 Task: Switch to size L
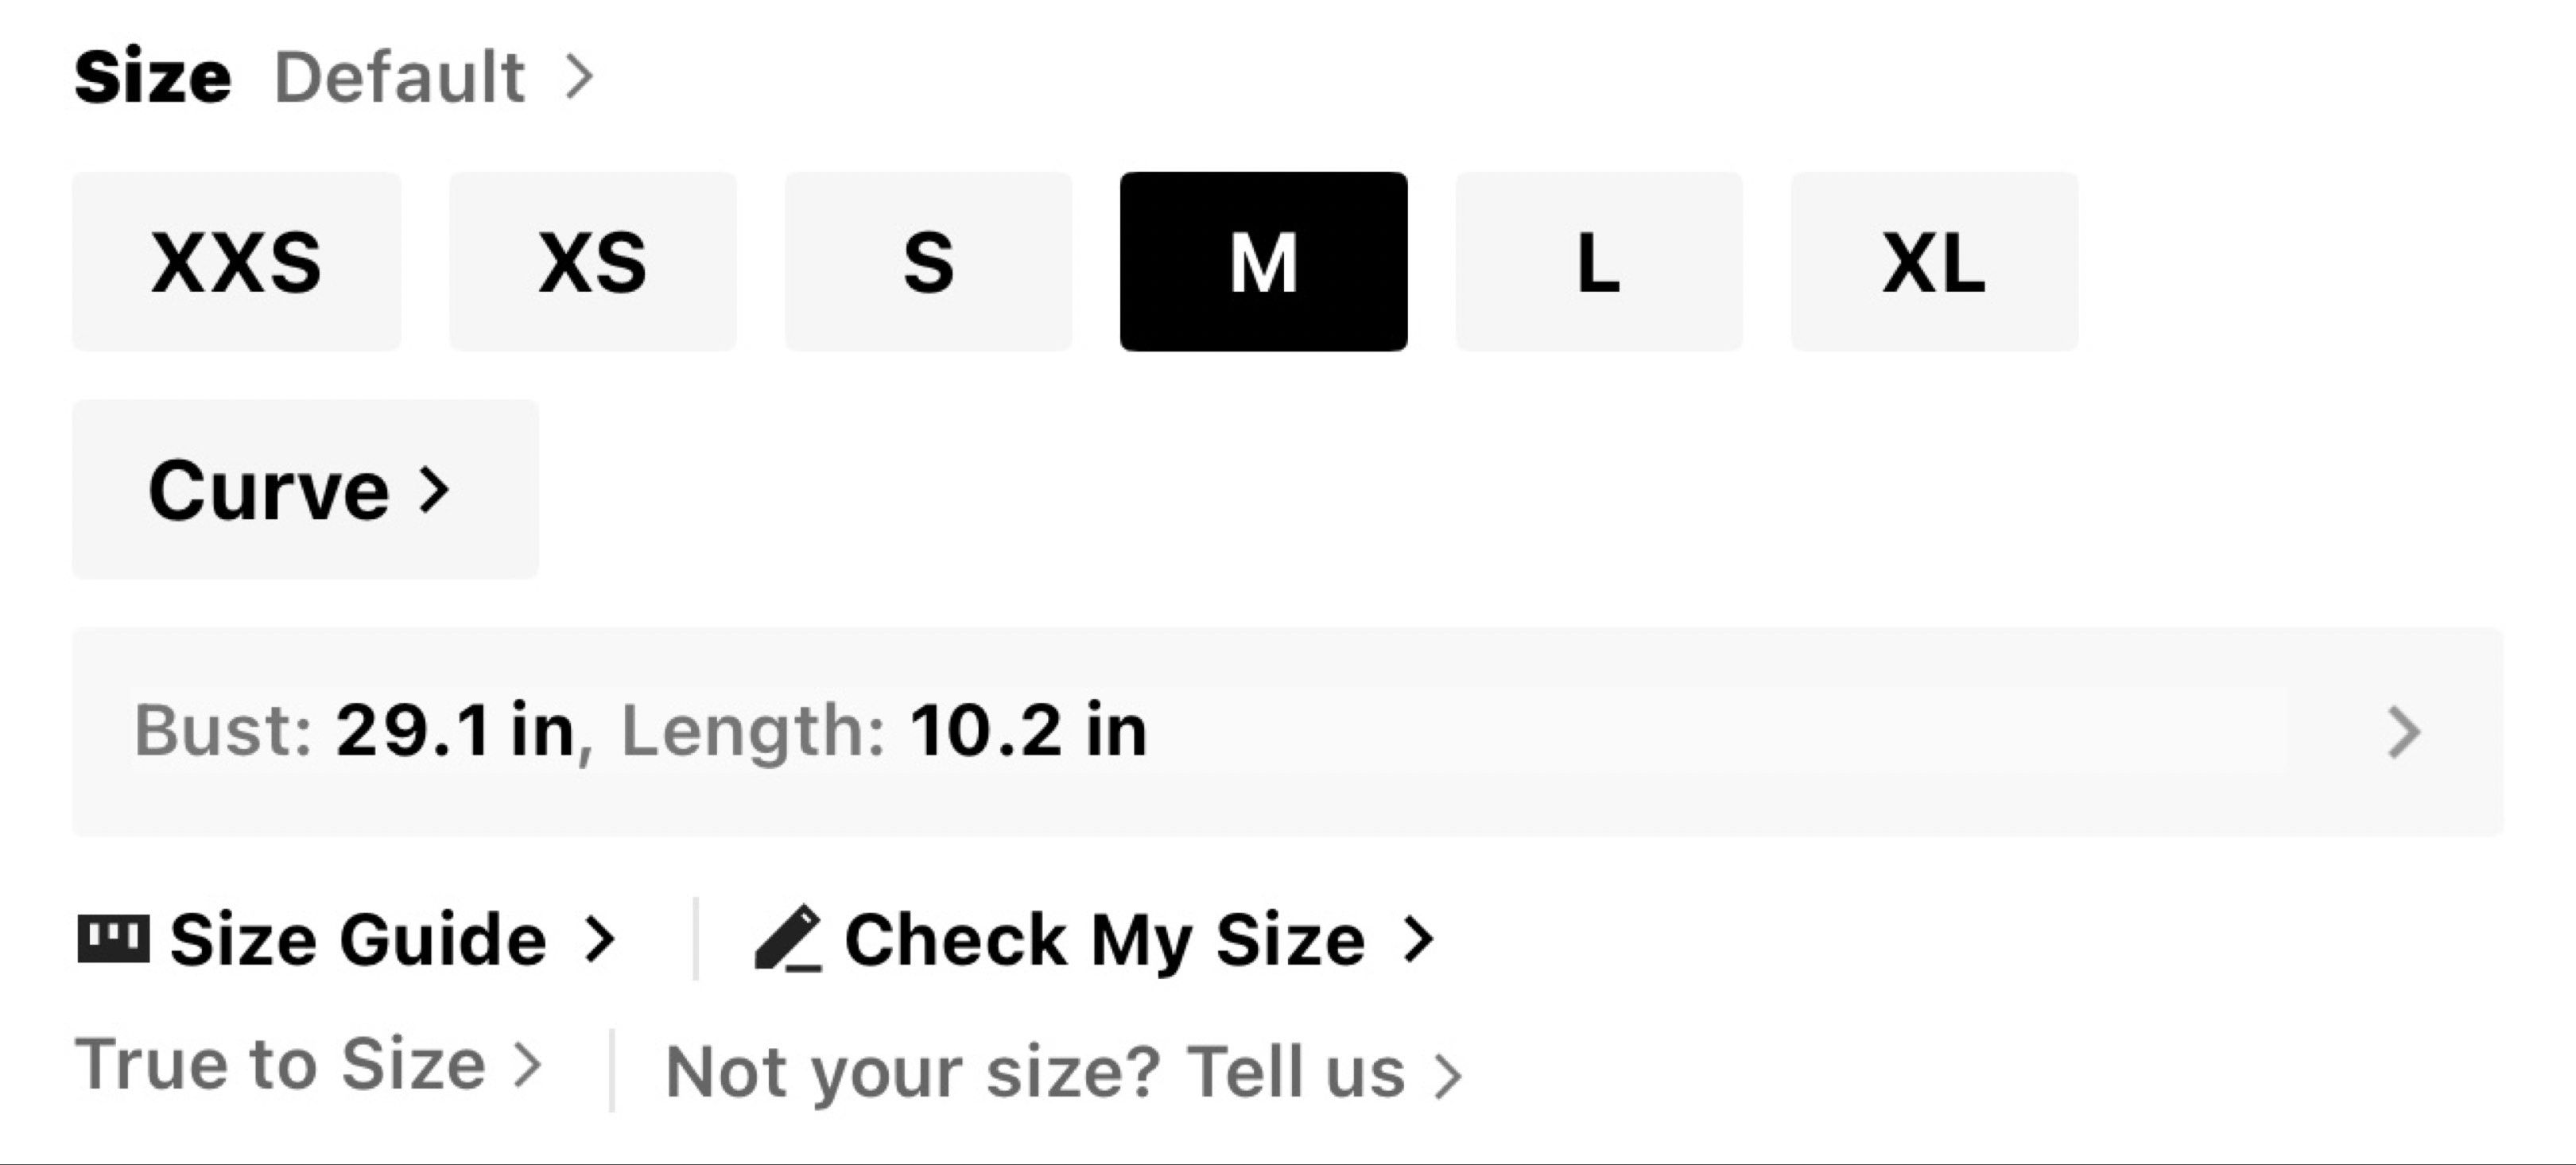pos(1599,262)
